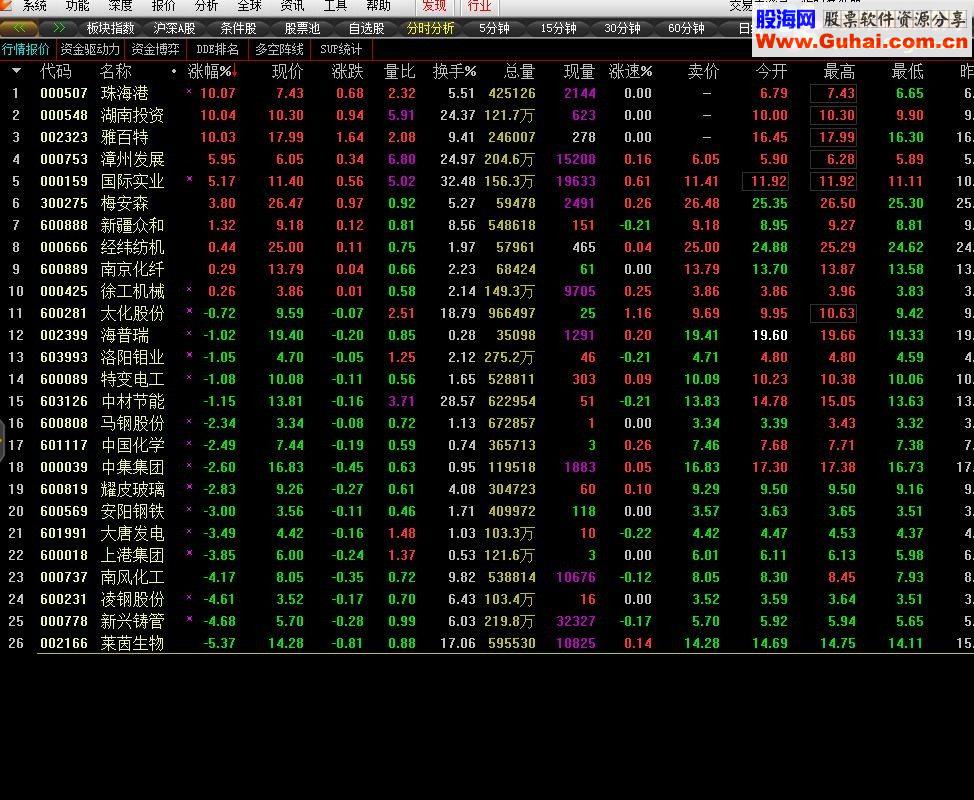
Task: Open the 帮助 menu
Action: (378, 6)
